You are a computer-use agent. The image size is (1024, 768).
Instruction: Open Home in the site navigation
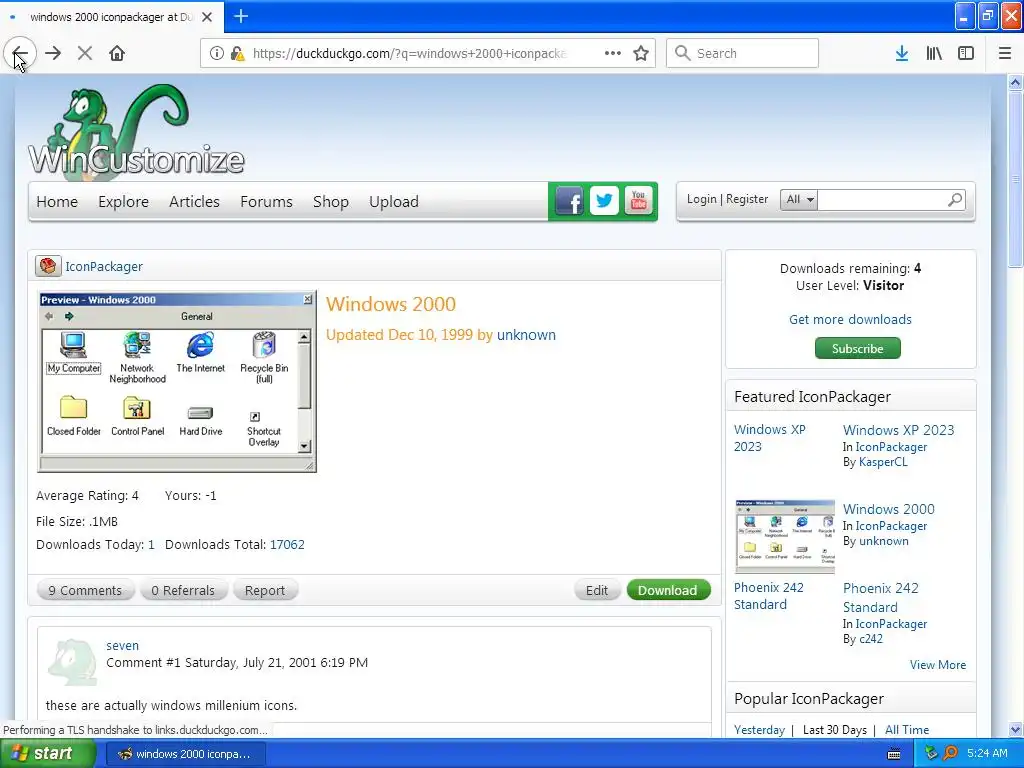pos(57,202)
